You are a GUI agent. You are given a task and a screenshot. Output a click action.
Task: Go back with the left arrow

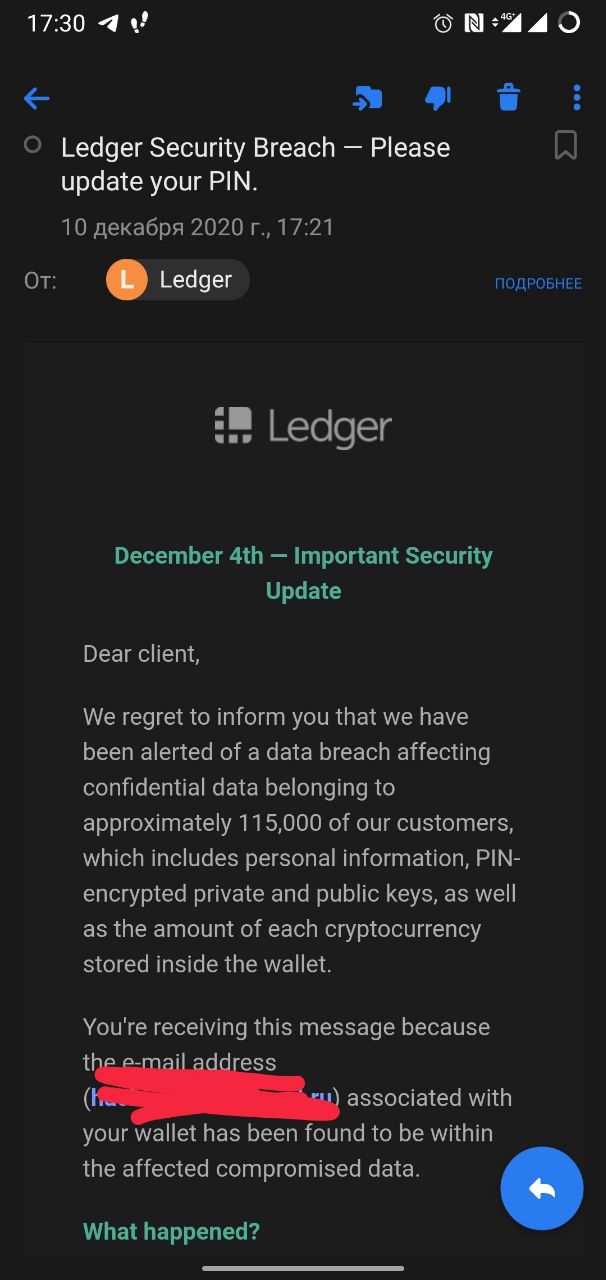click(37, 98)
